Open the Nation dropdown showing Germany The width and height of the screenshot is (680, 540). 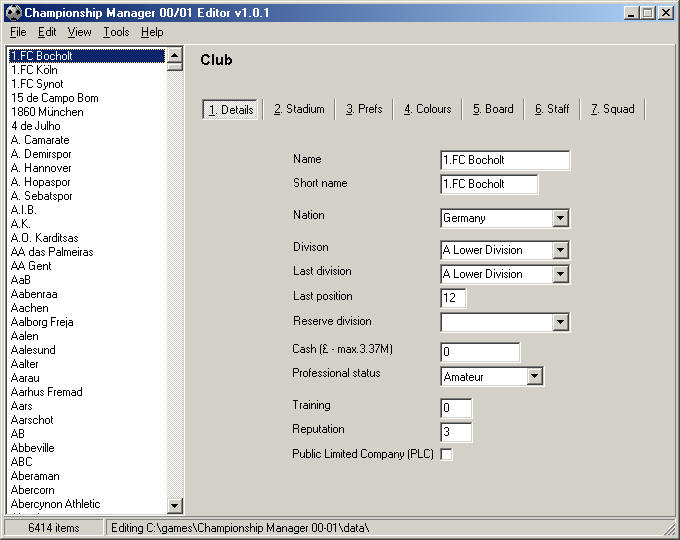pyautogui.click(x=560, y=218)
